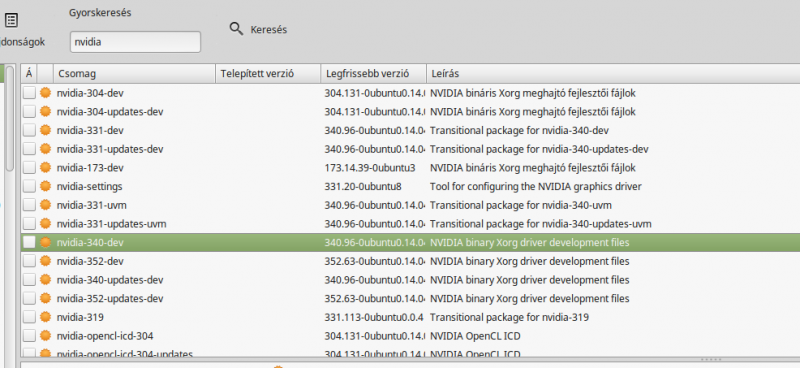Click the Keresés search button label
800x368 pixels.
tap(268, 30)
